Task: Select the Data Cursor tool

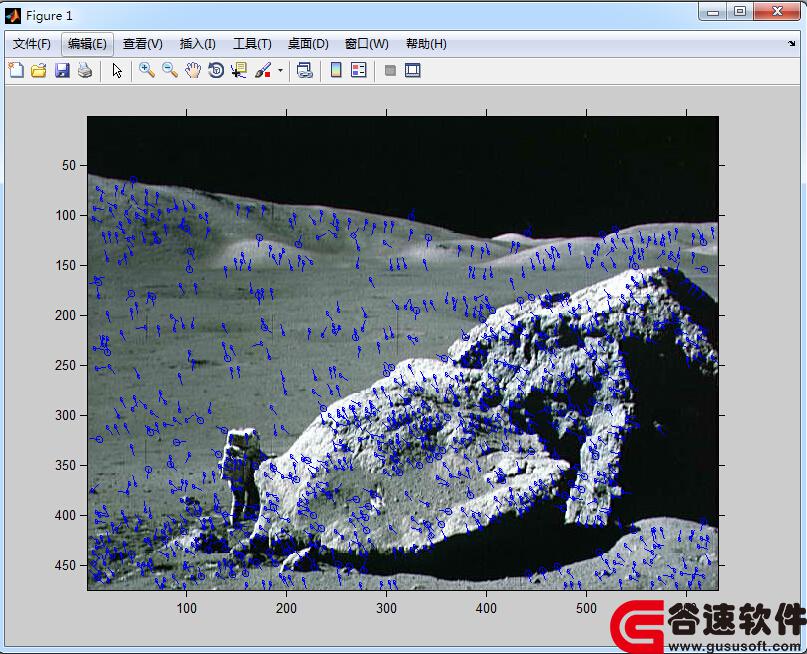Action: (x=239, y=70)
